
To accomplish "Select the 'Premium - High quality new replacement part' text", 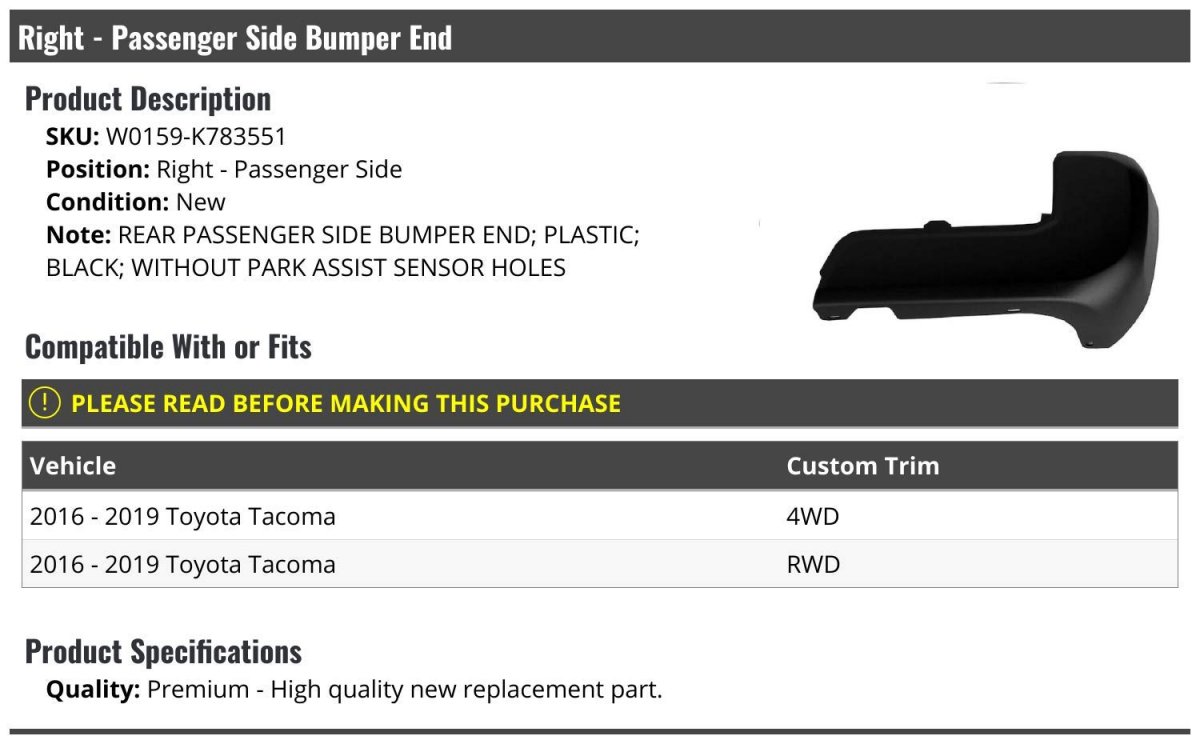I will (x=405, y=689).
